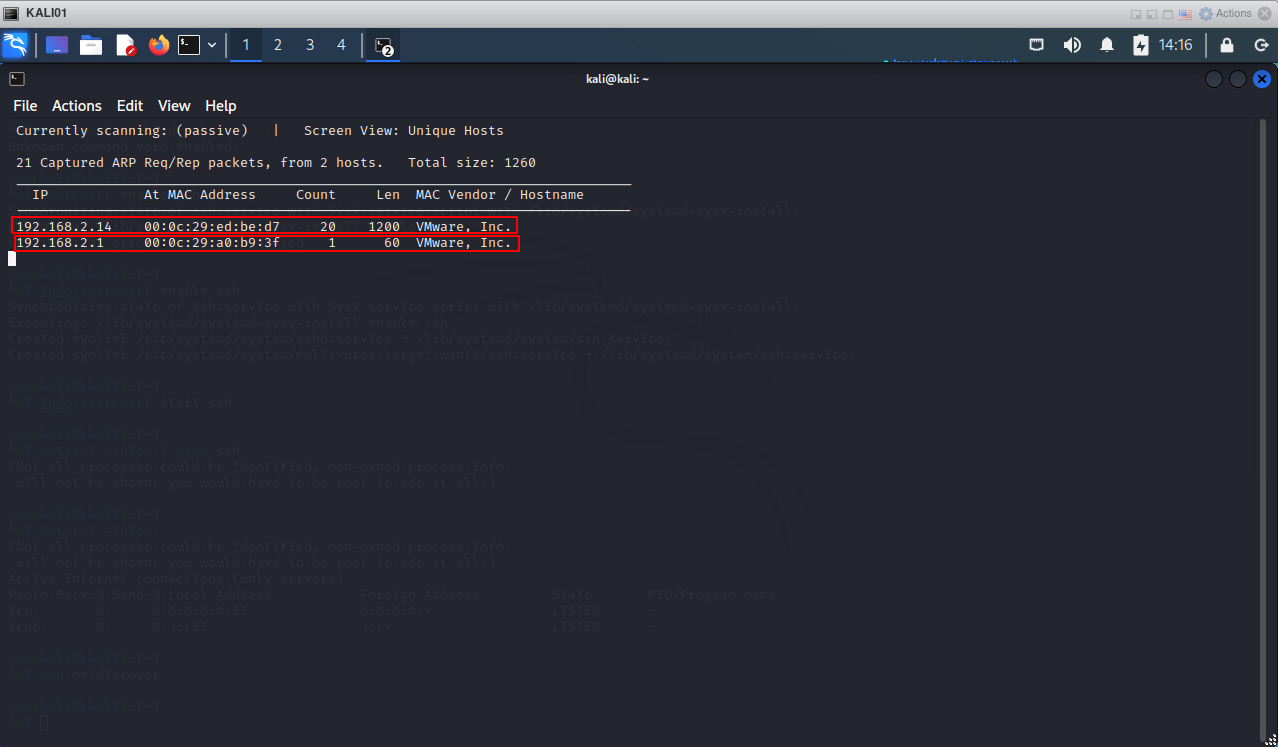
Task: Click the show desktop icon in panel
Action: [57, 45]
